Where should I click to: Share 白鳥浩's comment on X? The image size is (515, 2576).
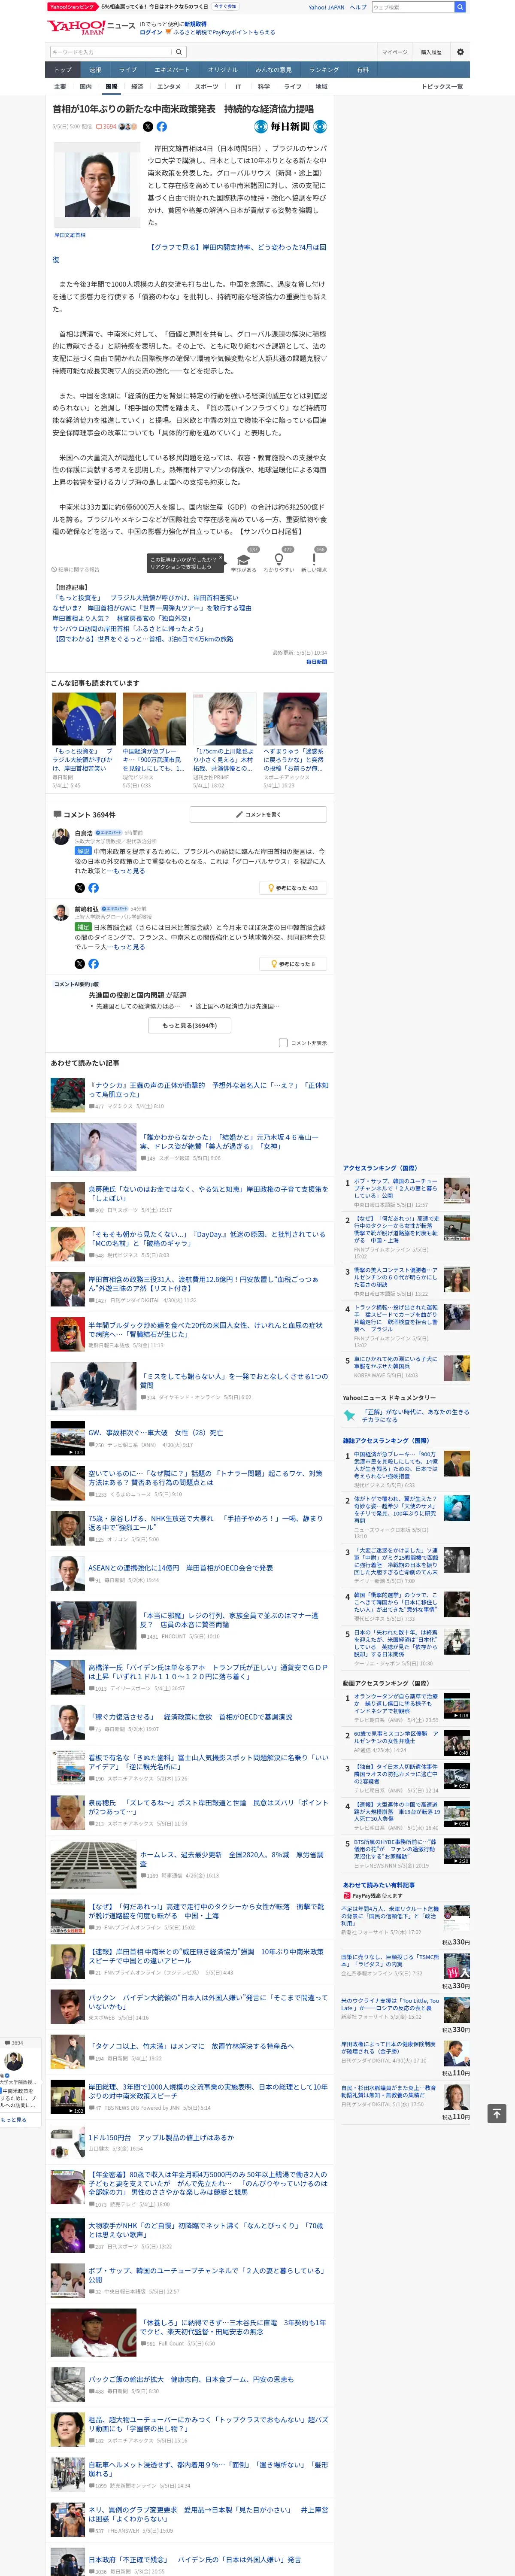point(80,888)
